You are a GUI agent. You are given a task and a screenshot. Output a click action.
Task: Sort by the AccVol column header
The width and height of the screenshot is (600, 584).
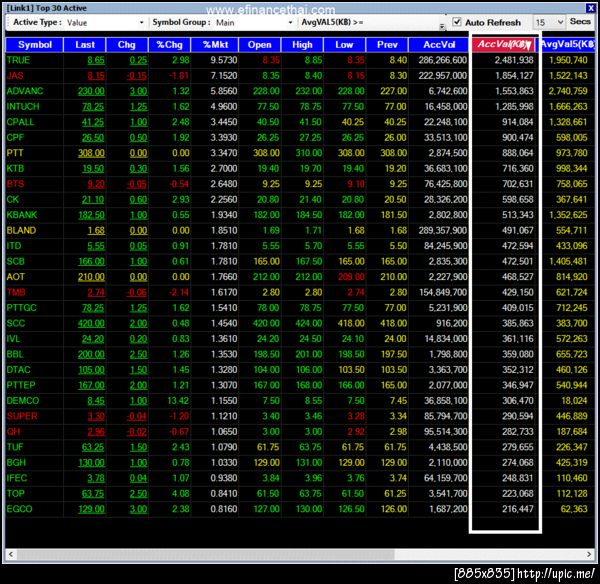(439, 45)
